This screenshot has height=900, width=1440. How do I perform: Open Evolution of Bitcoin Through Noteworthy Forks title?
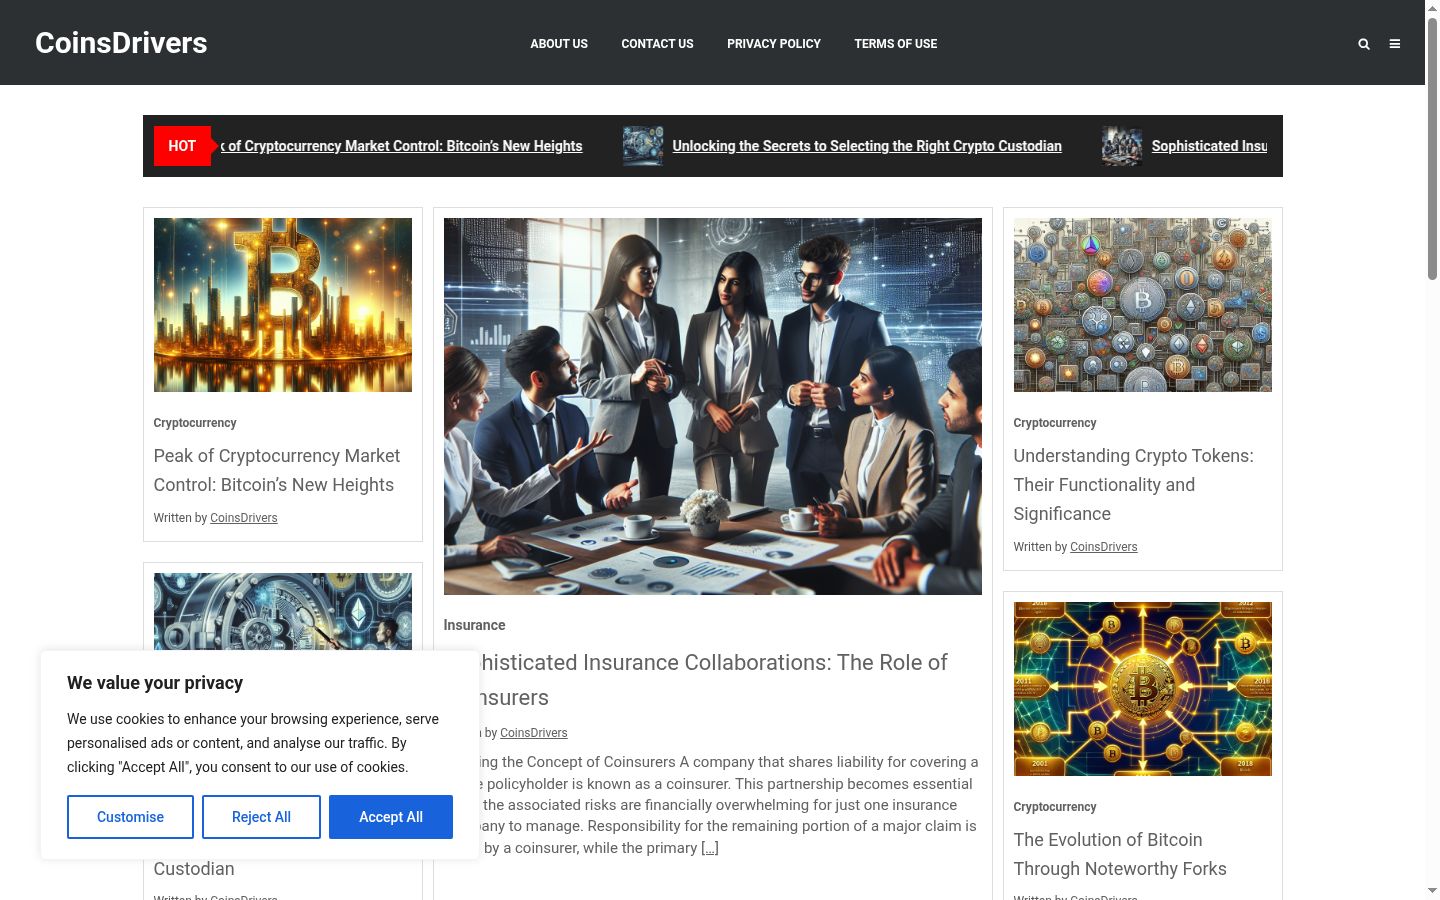(x=1120, y=854)
